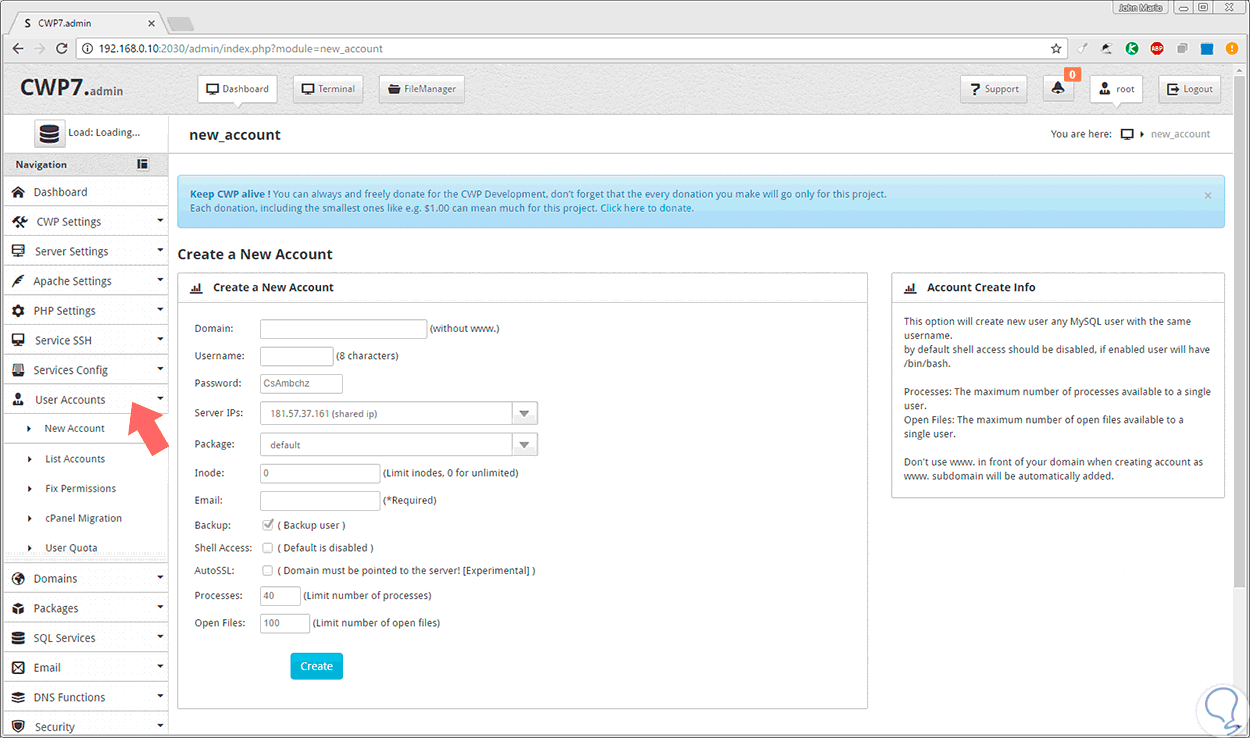Click the Server Settings monitor icon

(18, 251)
